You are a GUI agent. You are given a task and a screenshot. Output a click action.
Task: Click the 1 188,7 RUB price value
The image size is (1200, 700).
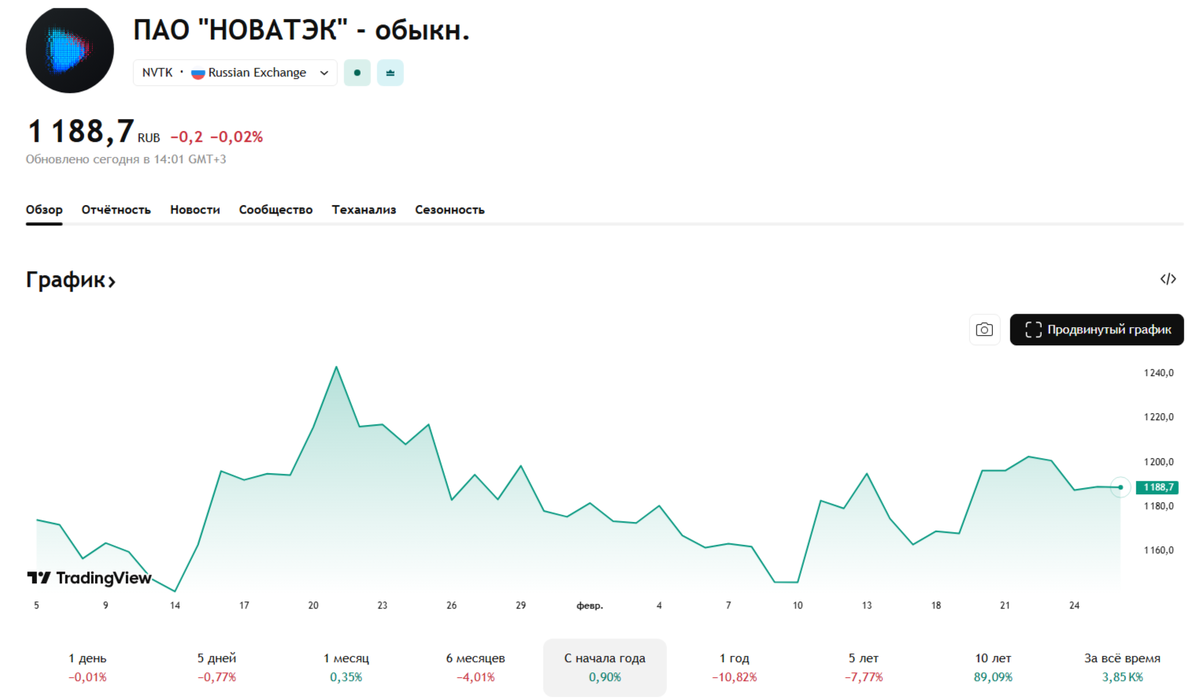click(x=93, y=132)
